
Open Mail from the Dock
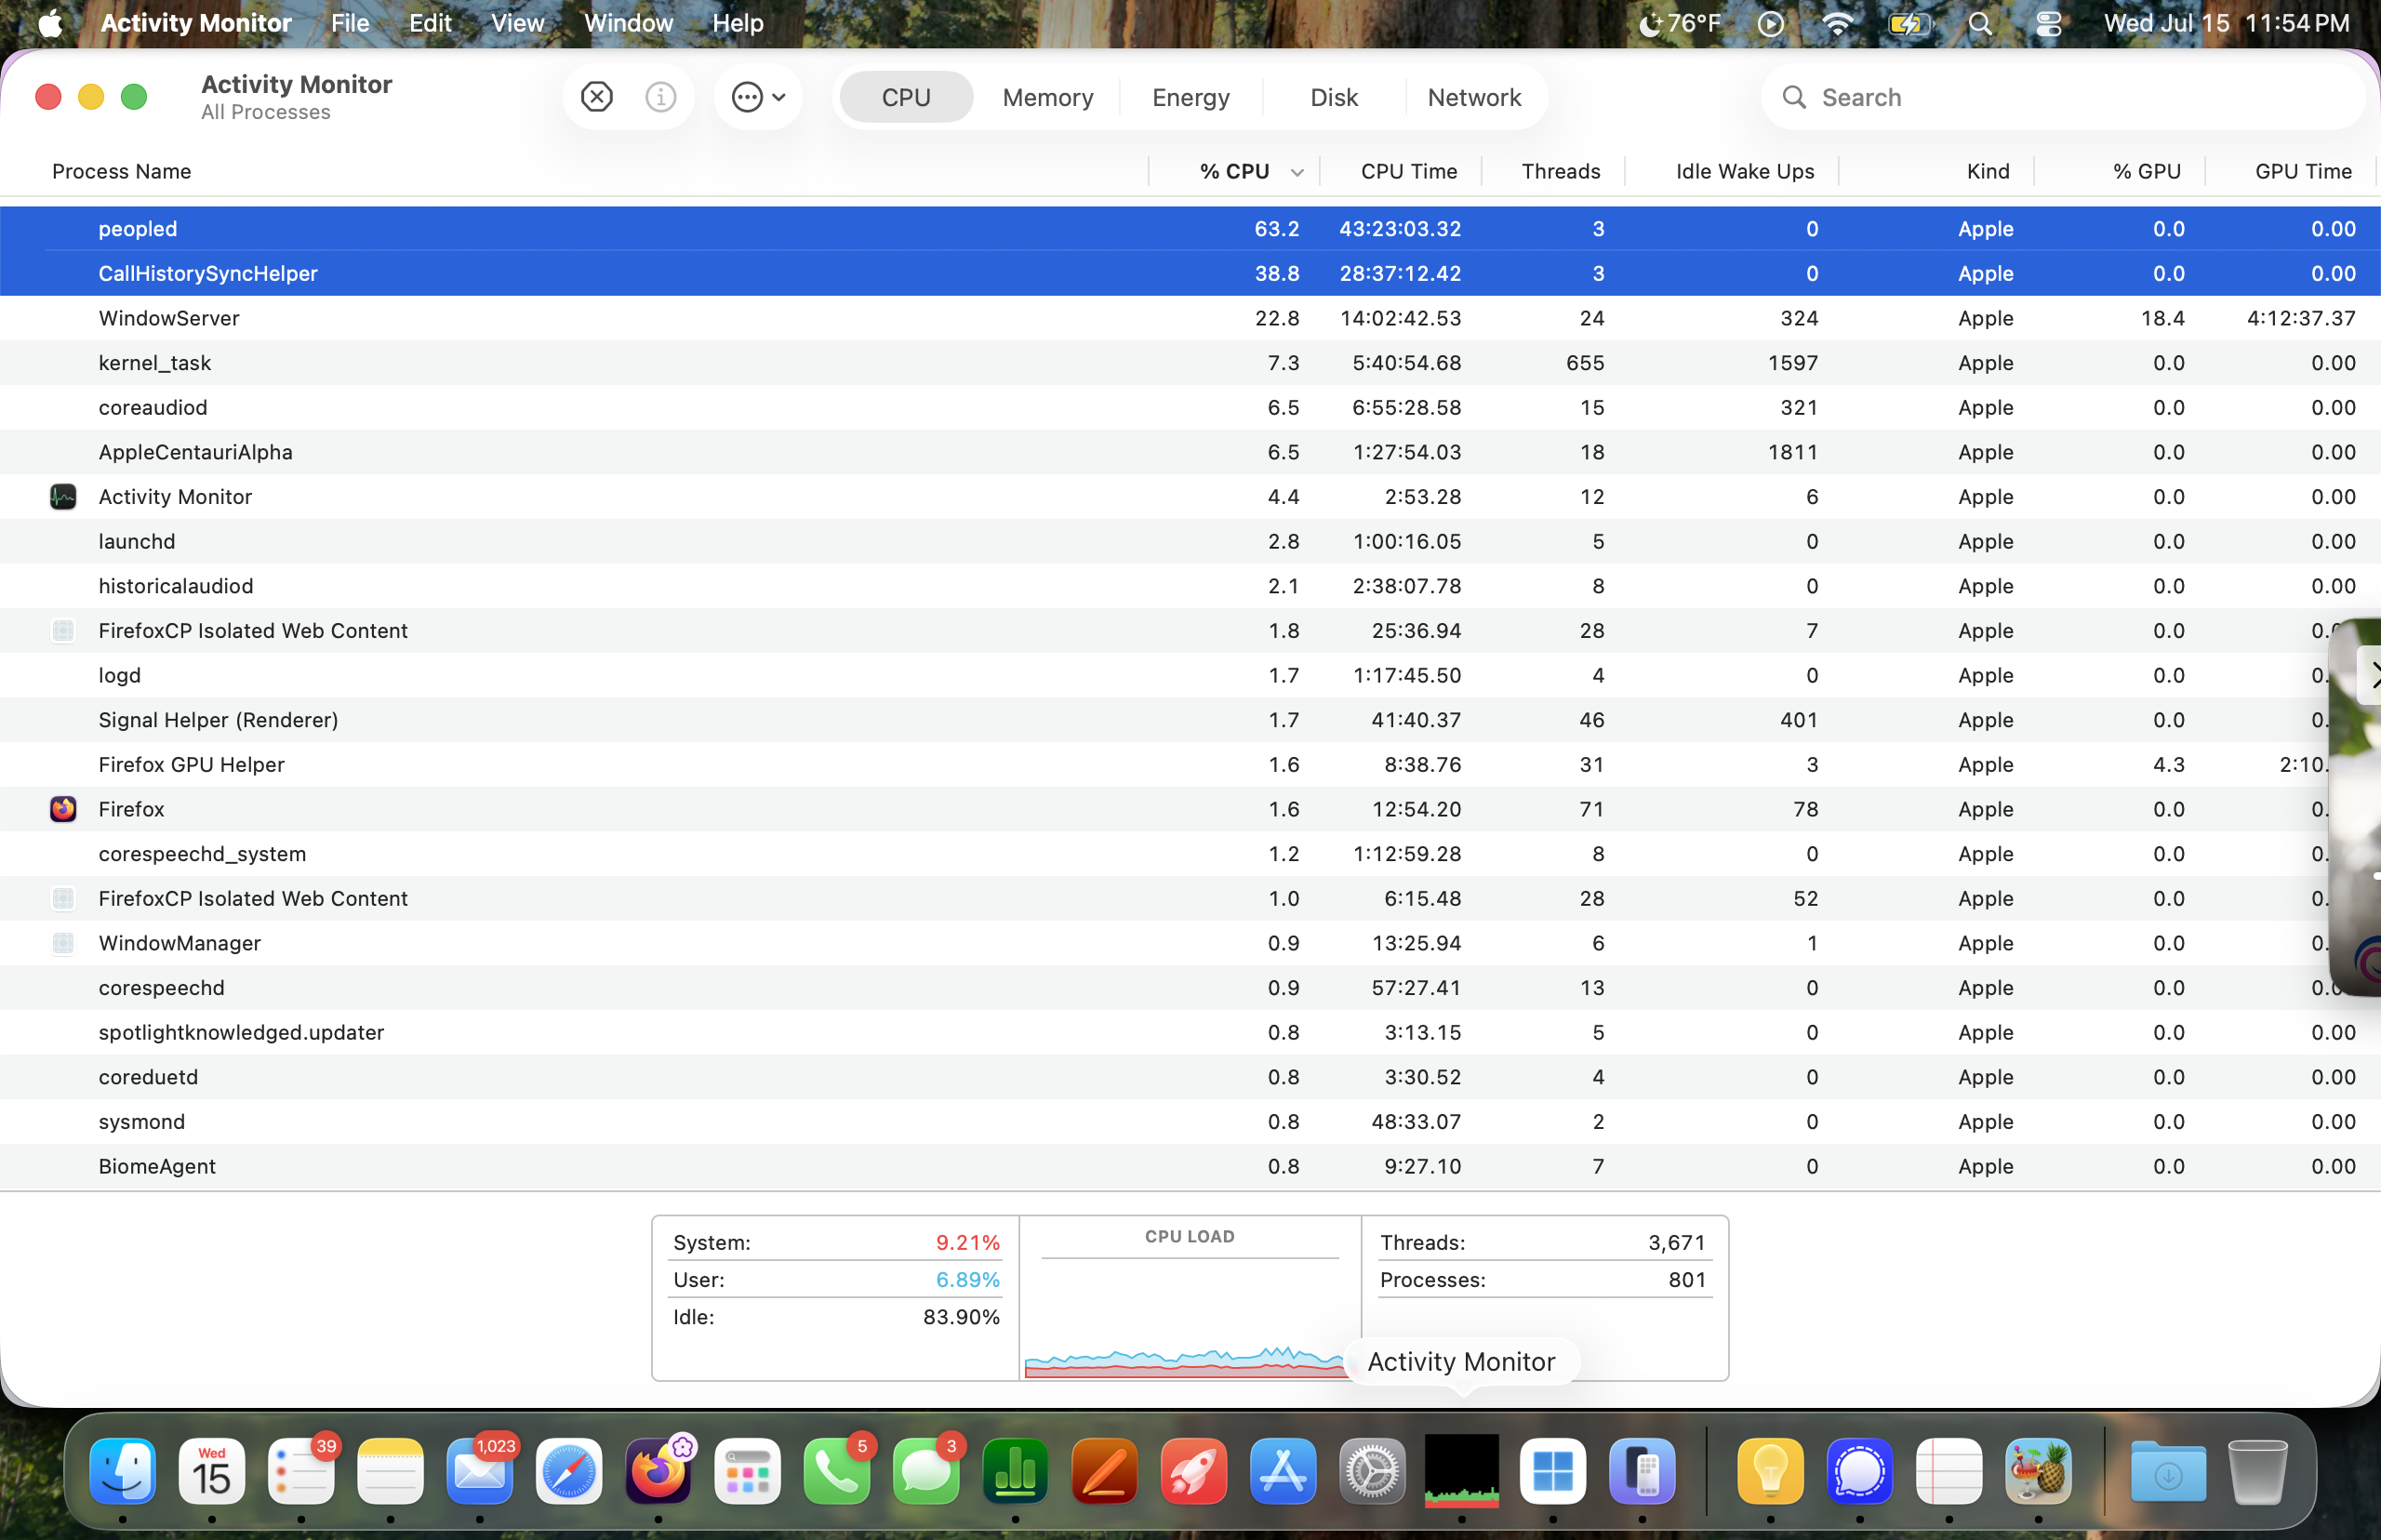pos(480,1470)
